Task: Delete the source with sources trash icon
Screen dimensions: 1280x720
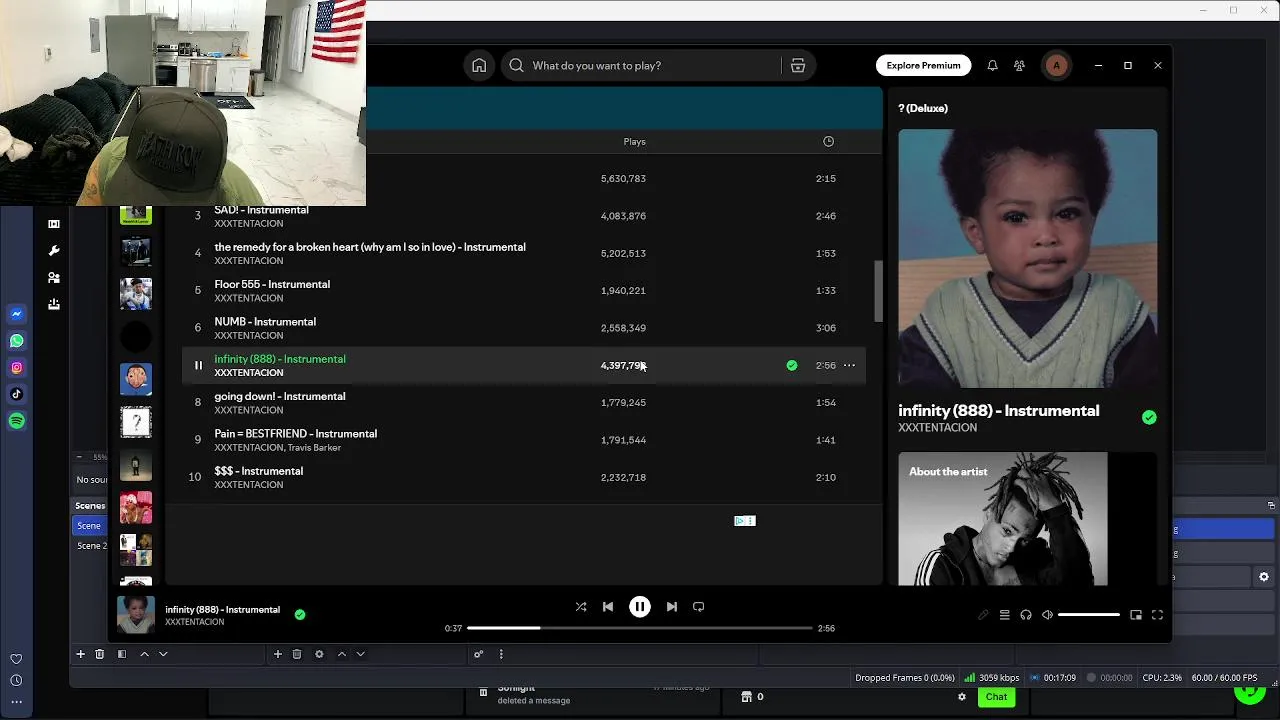Action: click(297, 654)
